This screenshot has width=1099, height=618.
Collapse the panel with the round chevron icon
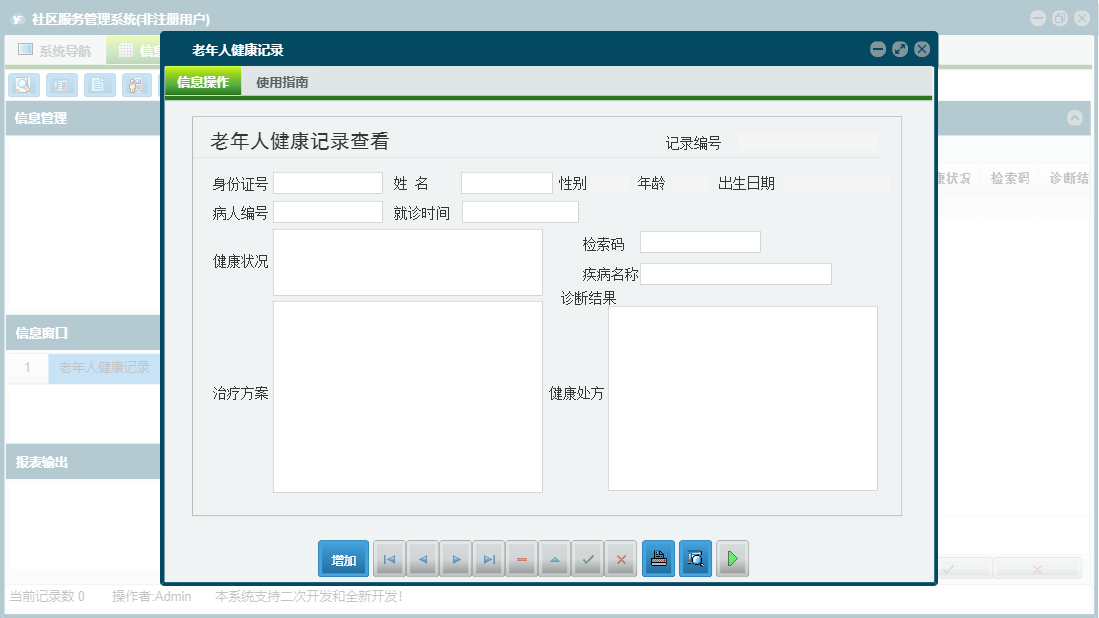coord(1074,118)
